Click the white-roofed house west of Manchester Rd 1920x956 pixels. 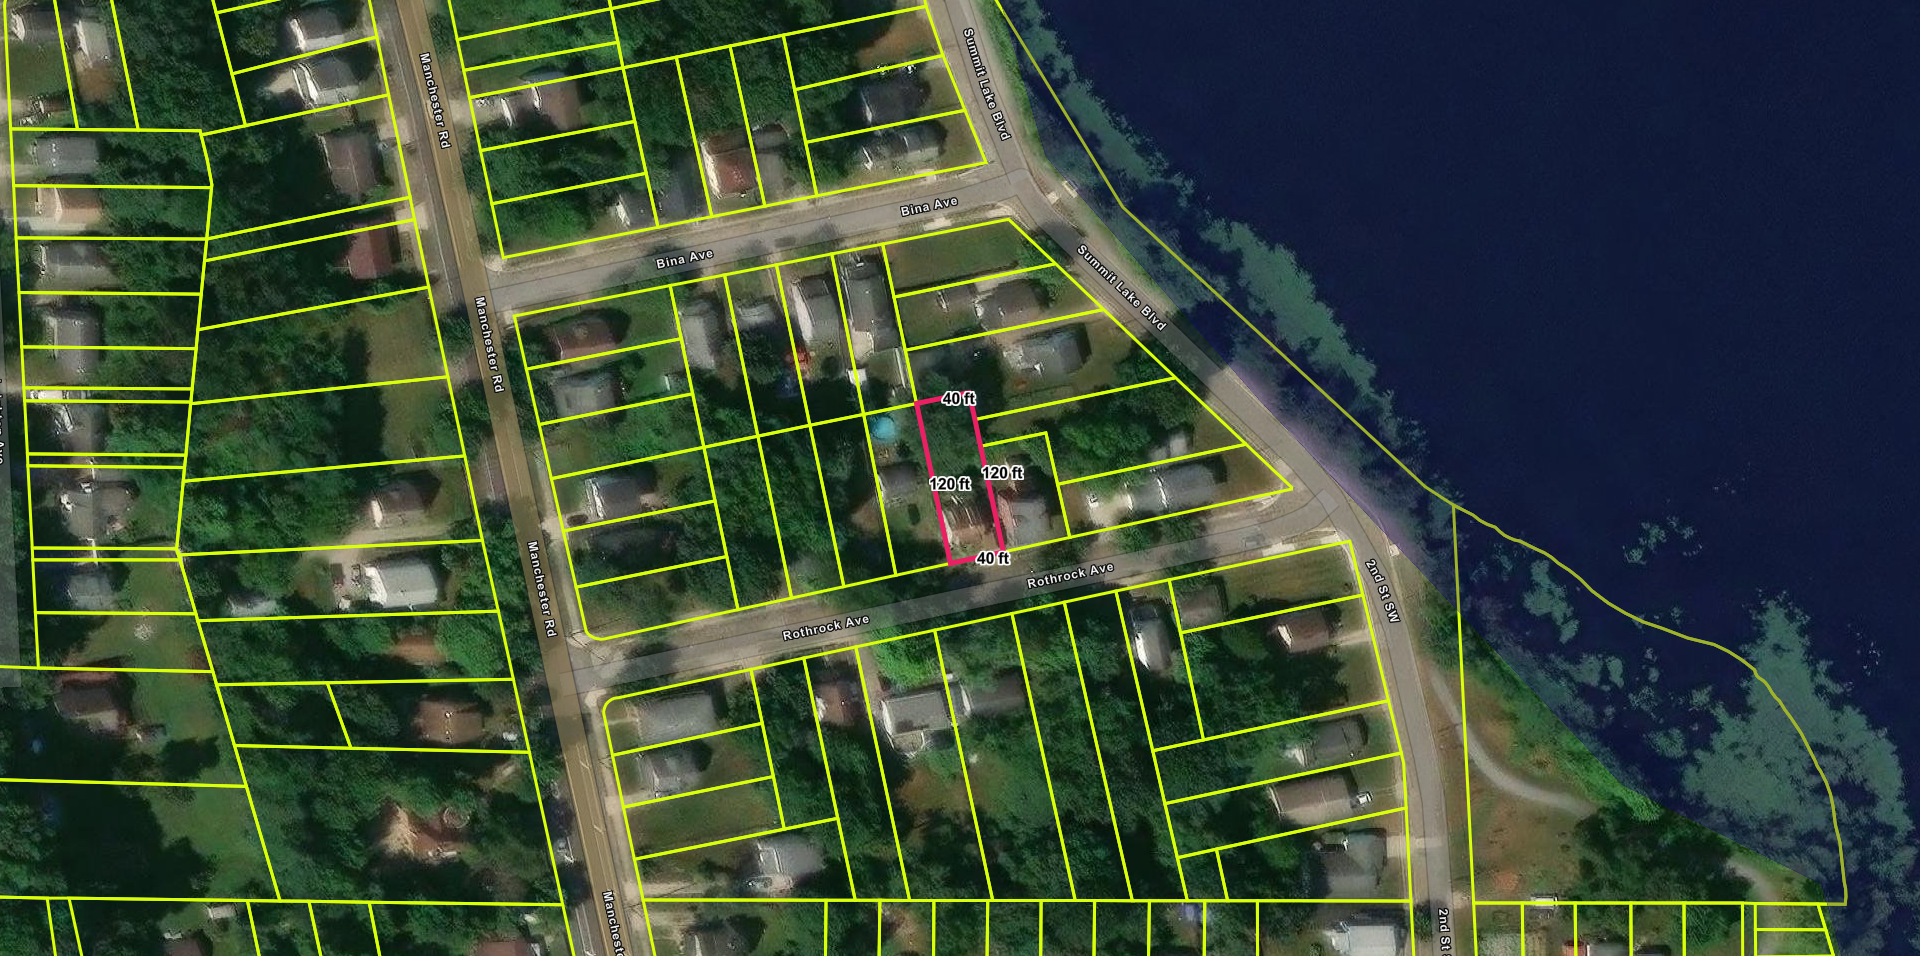[400, 582]
